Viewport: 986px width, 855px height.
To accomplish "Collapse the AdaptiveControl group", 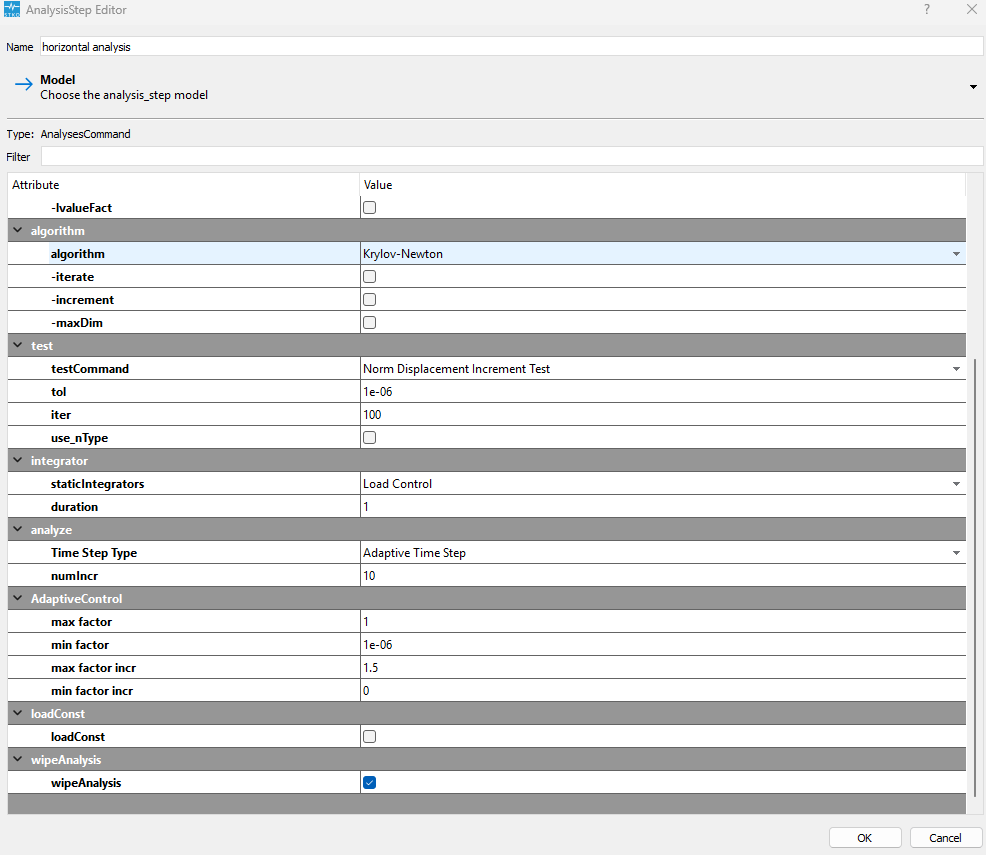I will (x=18, y=598).
